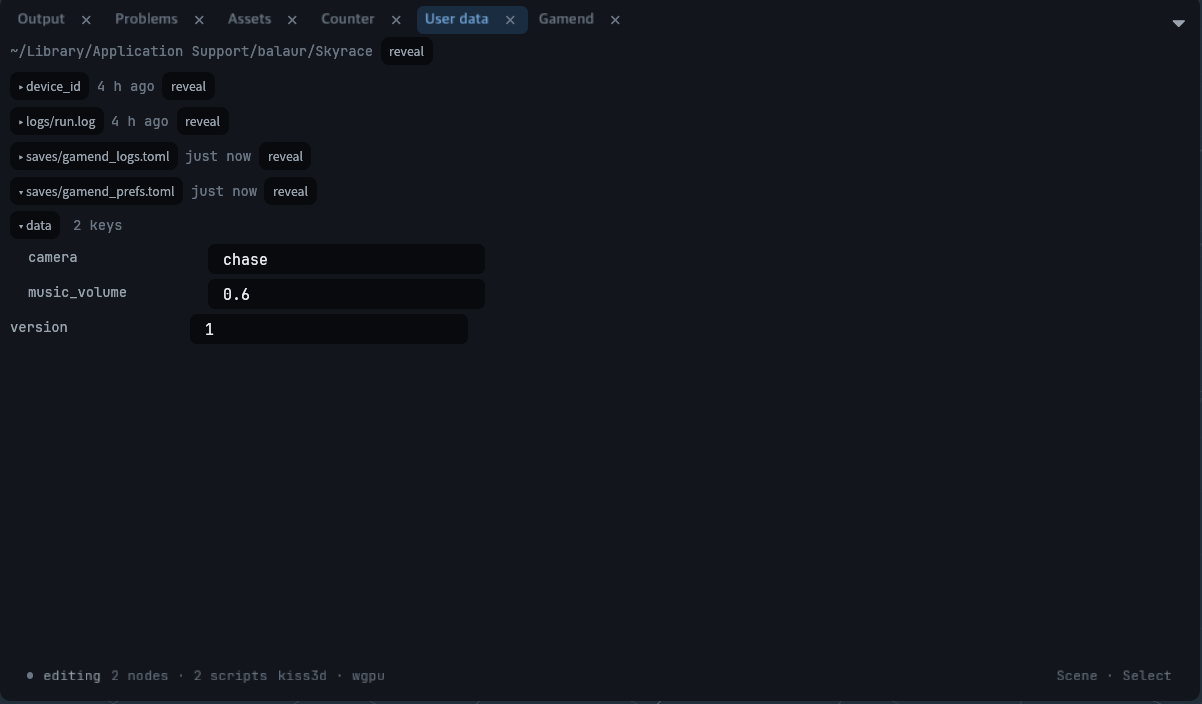Click the camera key label
1202x704 pixels.
[52, 257]
